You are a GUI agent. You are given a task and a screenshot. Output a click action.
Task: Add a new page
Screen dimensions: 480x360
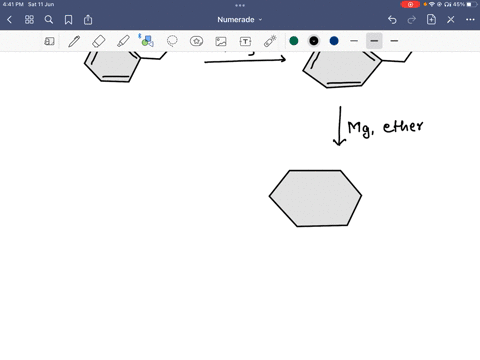(431, 20)
